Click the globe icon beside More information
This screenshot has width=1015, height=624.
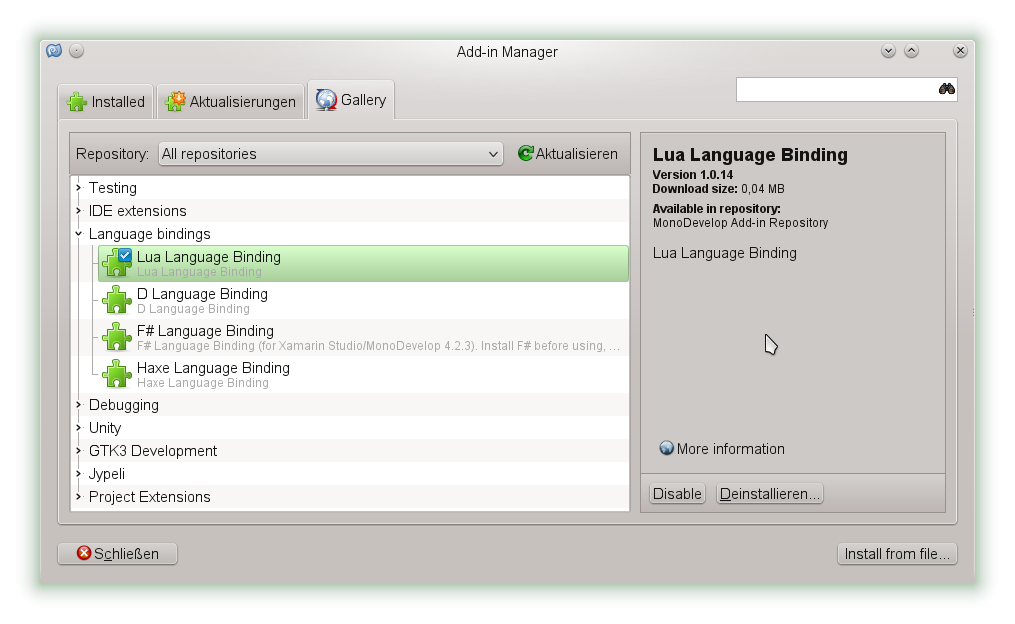coord(664,449)
